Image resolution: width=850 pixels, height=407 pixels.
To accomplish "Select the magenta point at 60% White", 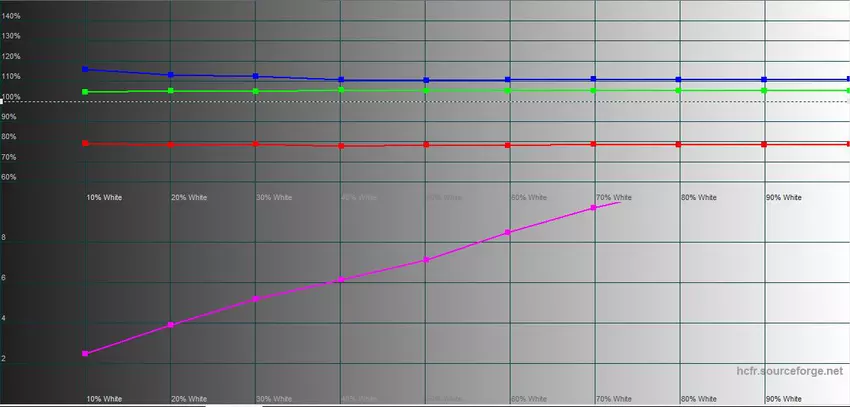I will point(508,232).
